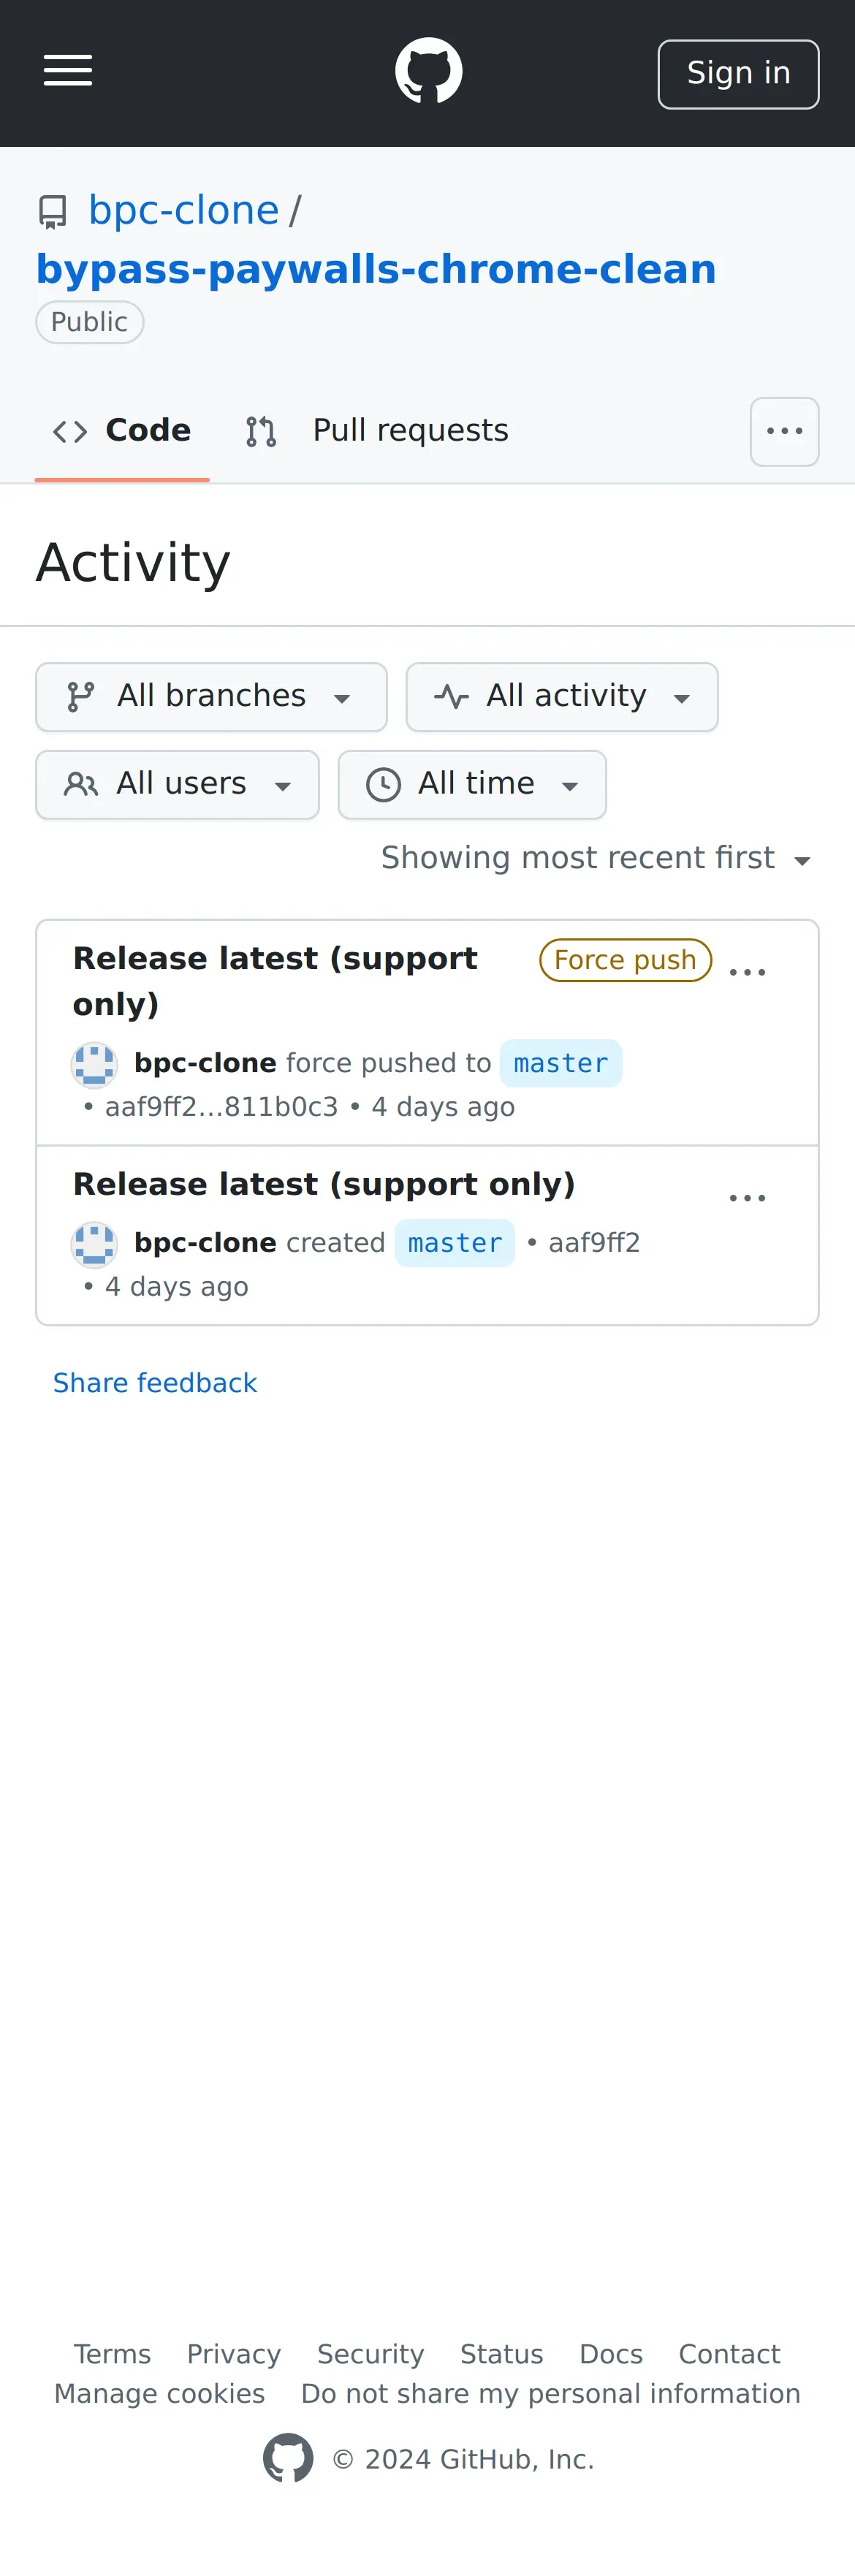Image resolution: width=855 pixels, height=2576 pixels.
Task: Open options for the force push entry
Action: pyautogui.click(x=747, y=971)
